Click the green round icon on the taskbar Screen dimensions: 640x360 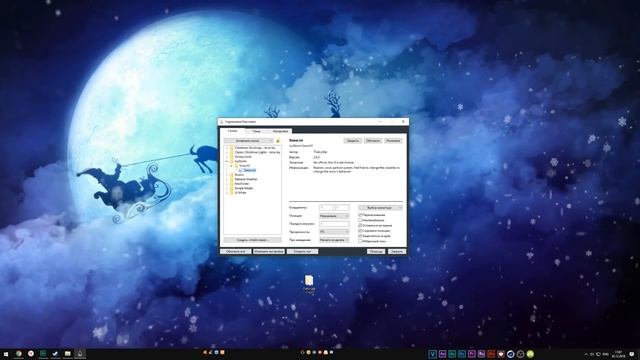(x=530, y=354)
